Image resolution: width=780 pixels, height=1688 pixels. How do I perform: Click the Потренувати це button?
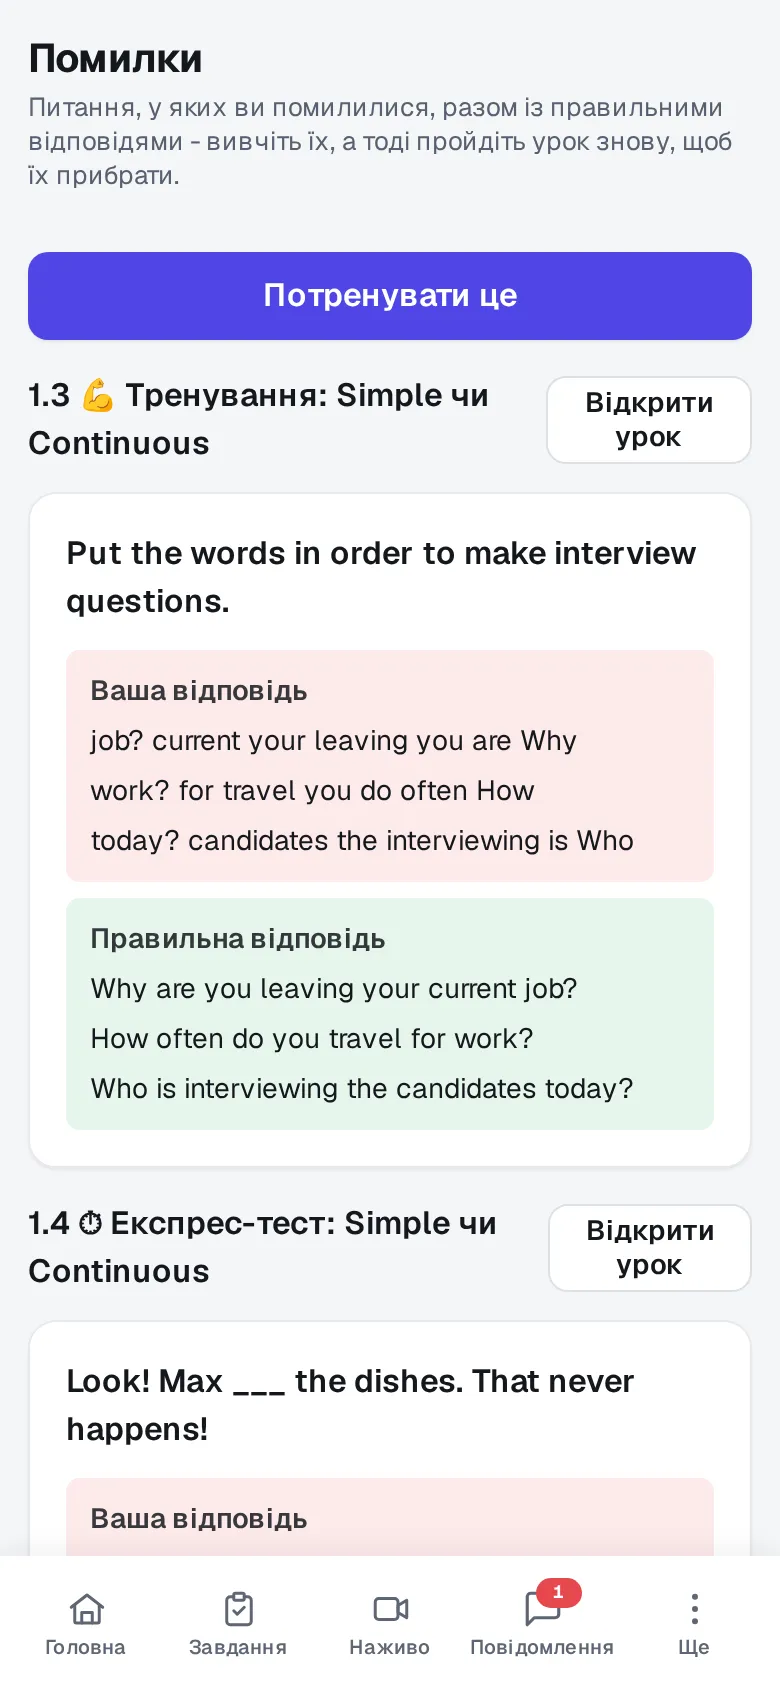[390, 296]
